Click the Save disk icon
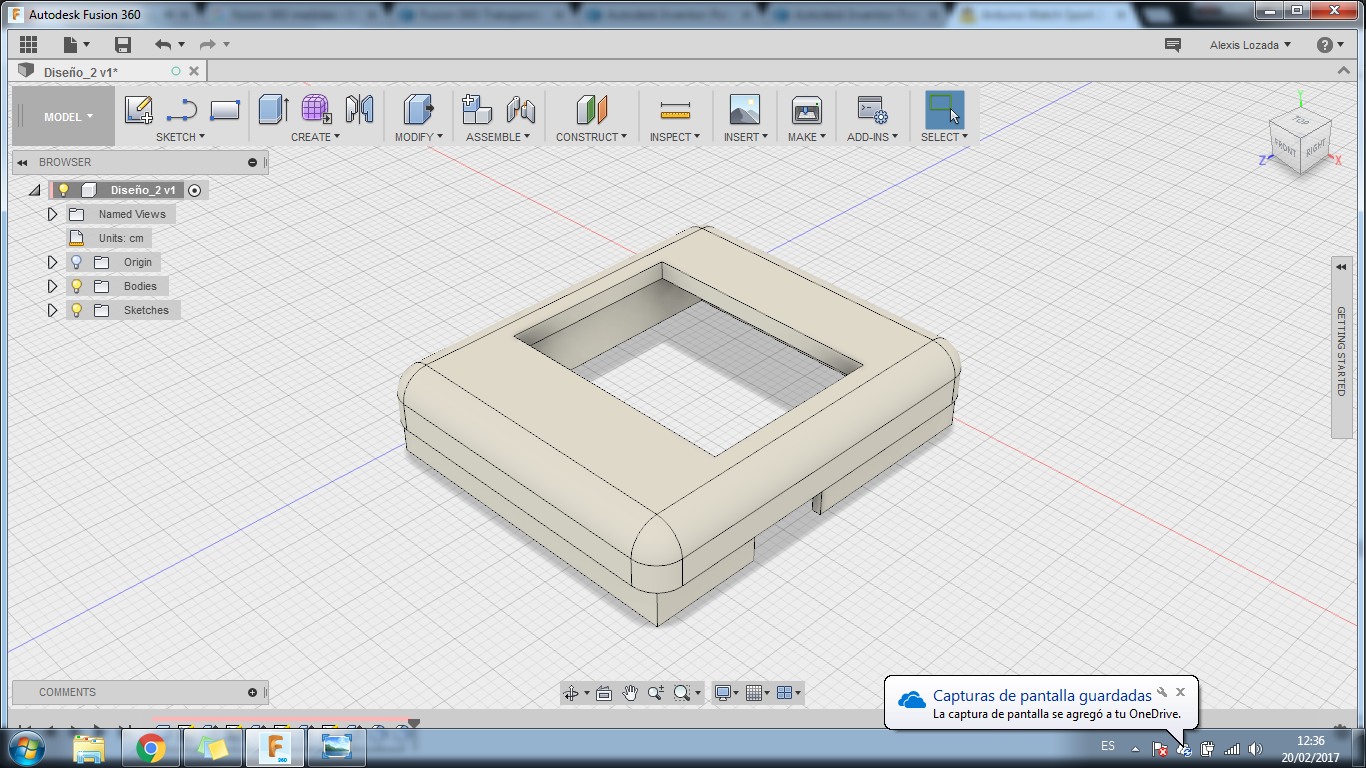 pos(123,45)
